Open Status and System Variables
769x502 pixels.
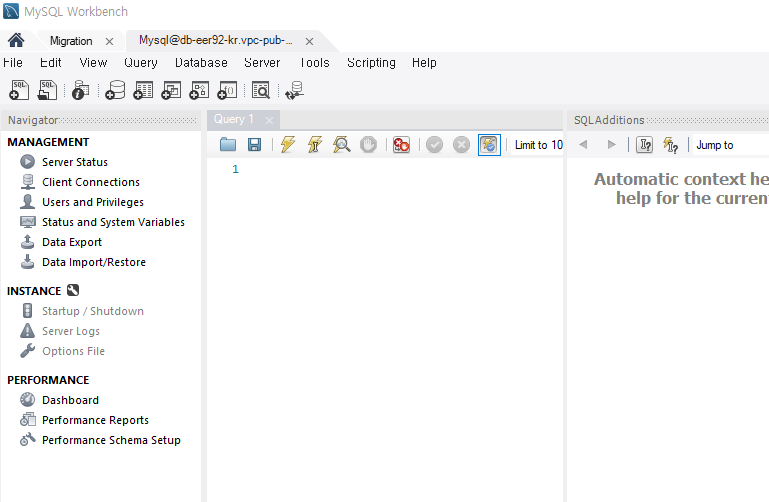113,222
